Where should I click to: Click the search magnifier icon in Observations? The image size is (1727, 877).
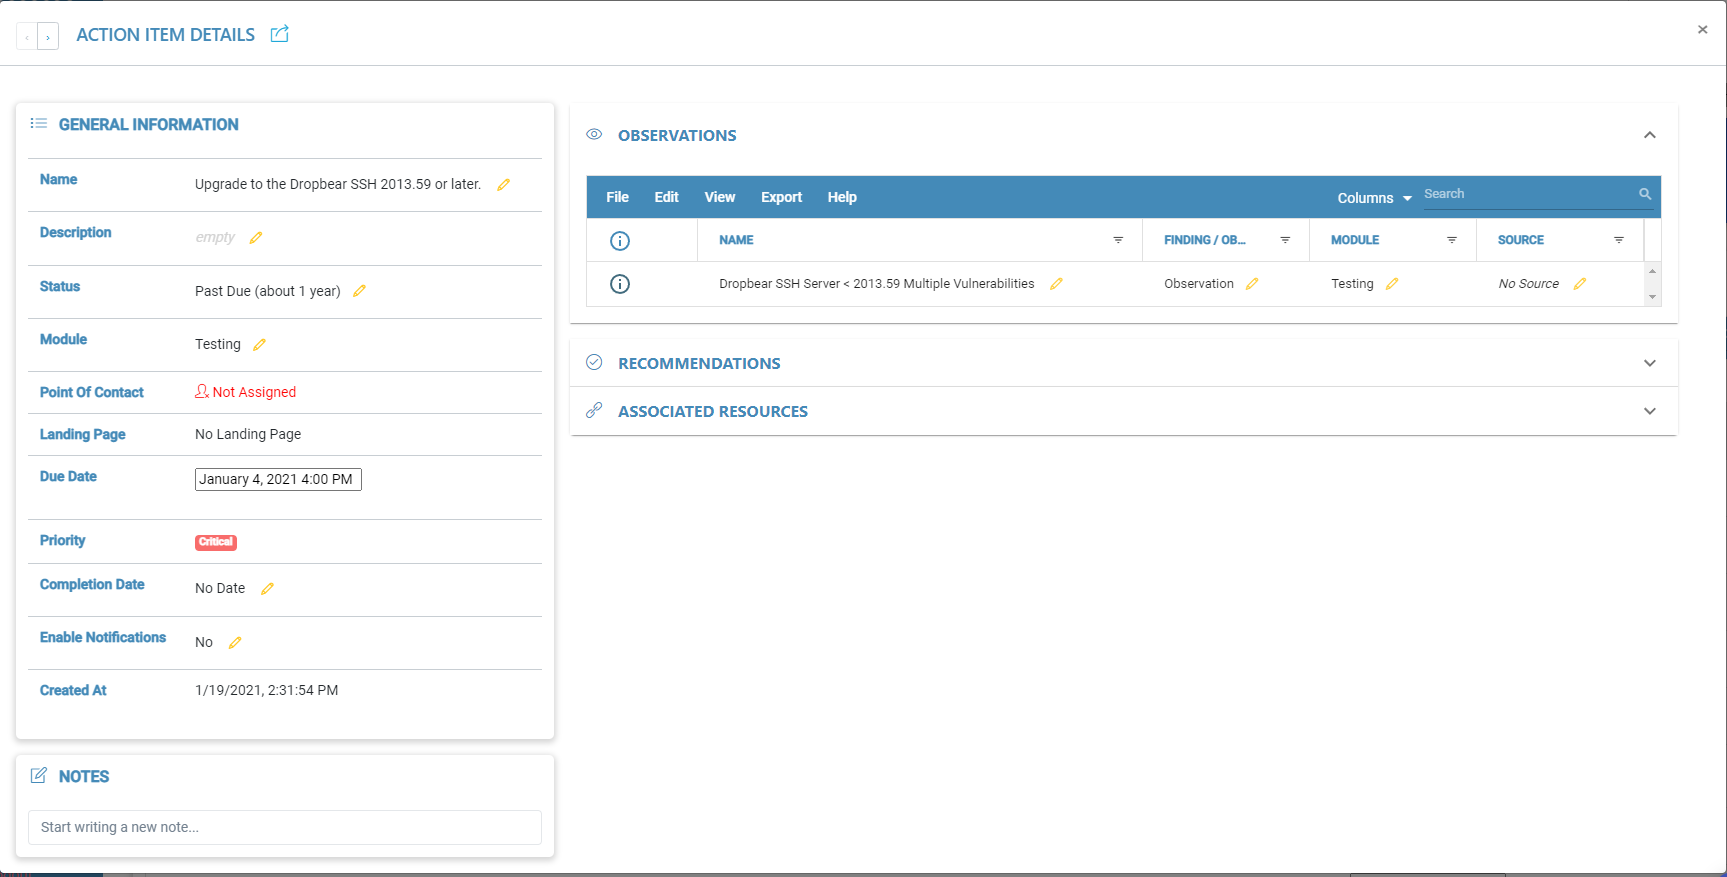(1644, 194)
